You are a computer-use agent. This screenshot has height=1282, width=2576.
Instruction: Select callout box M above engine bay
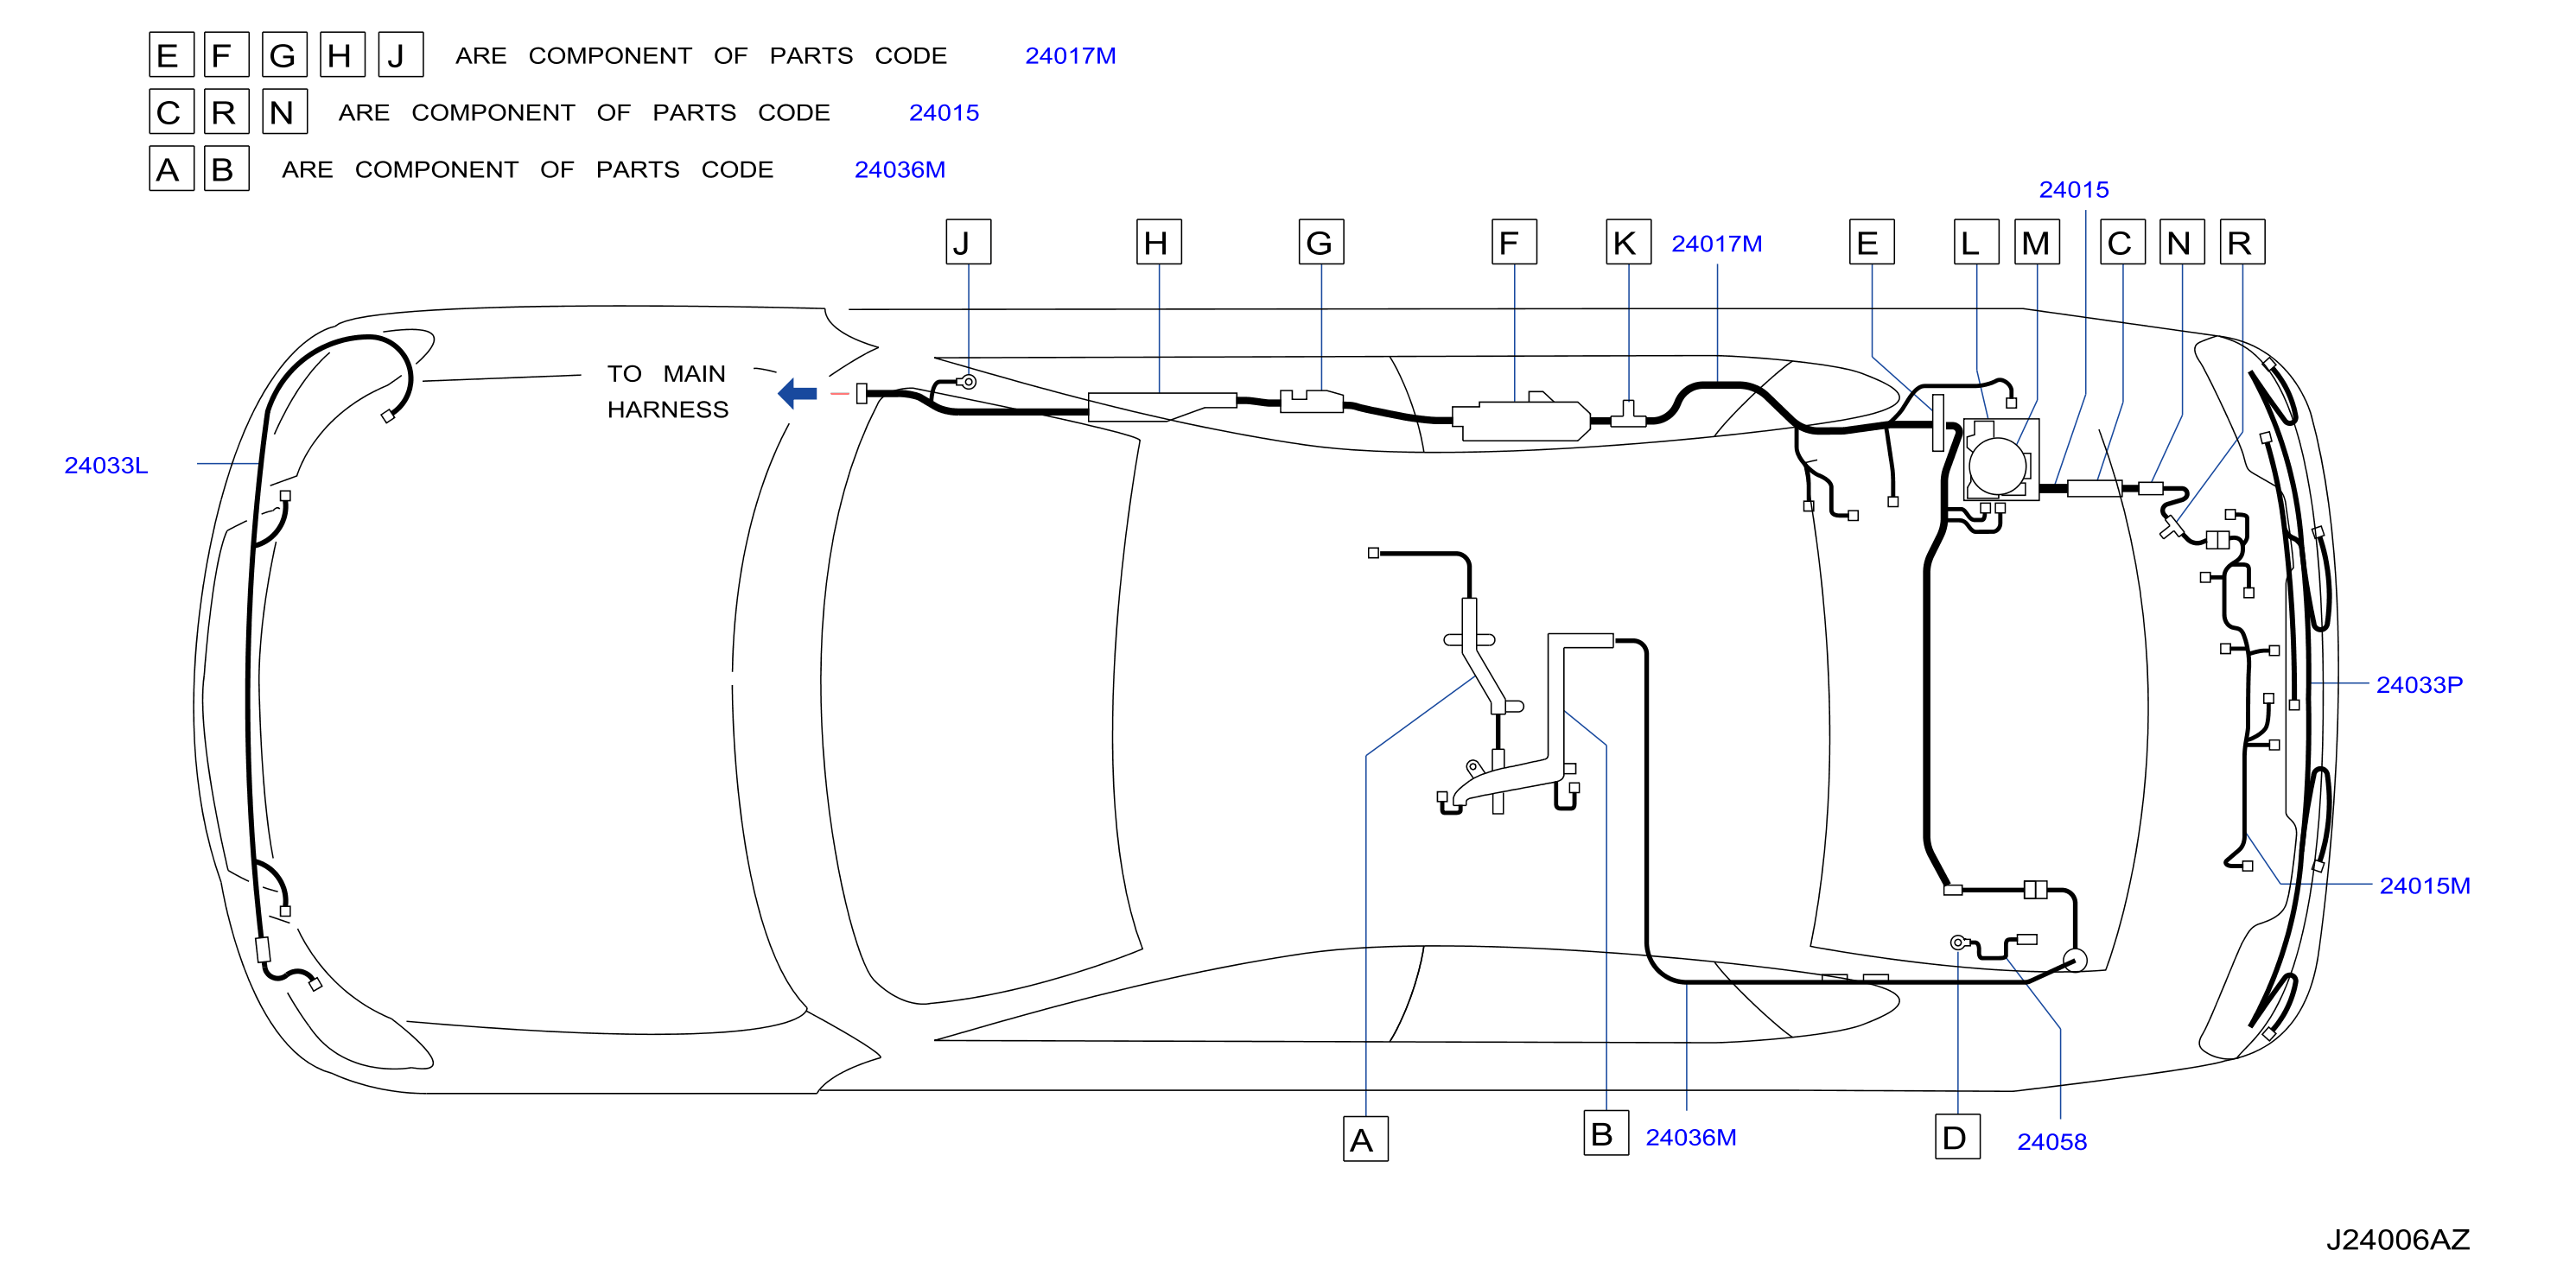[2036, 242]
